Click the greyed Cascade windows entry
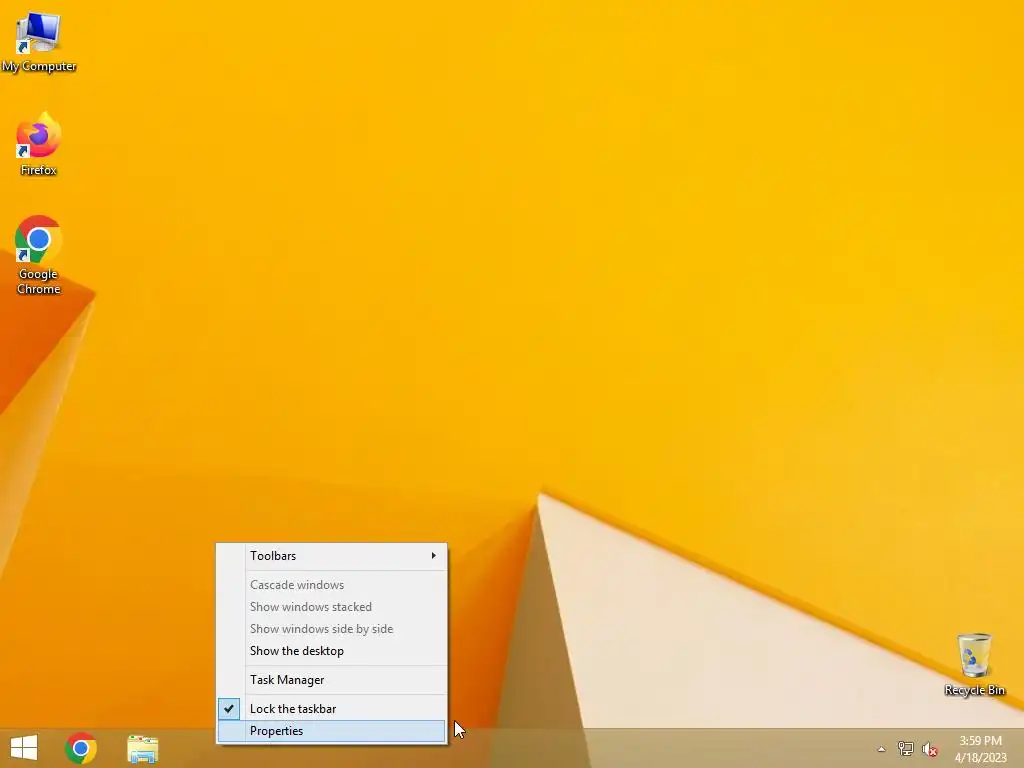 (x=332, y=584)
